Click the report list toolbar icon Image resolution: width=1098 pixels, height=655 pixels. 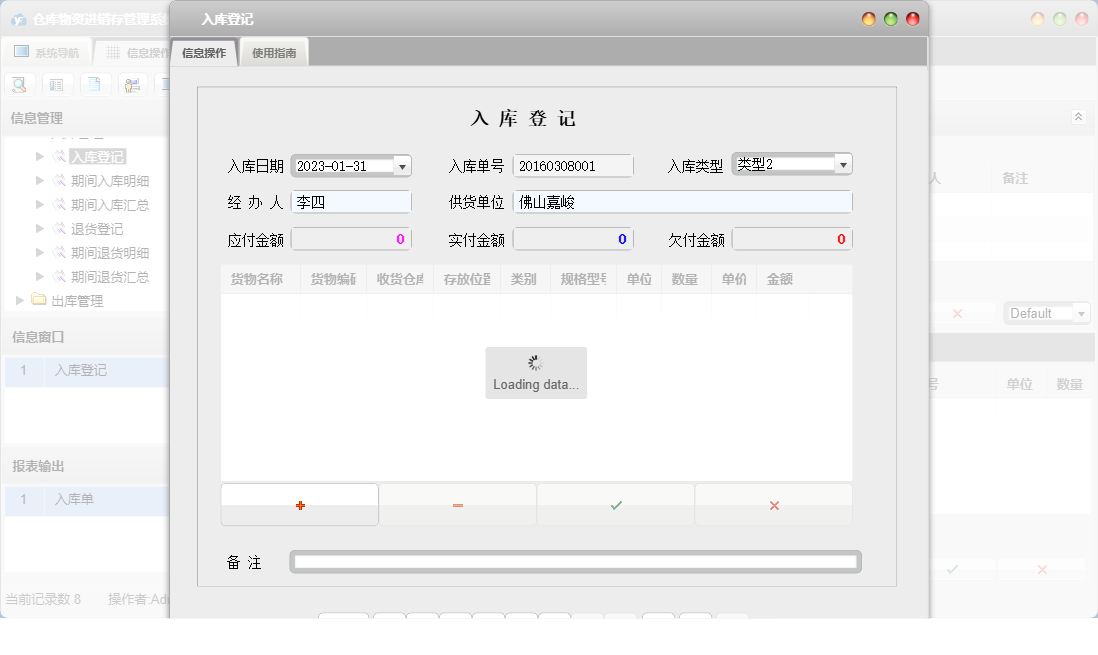click(x=57, y=84)
